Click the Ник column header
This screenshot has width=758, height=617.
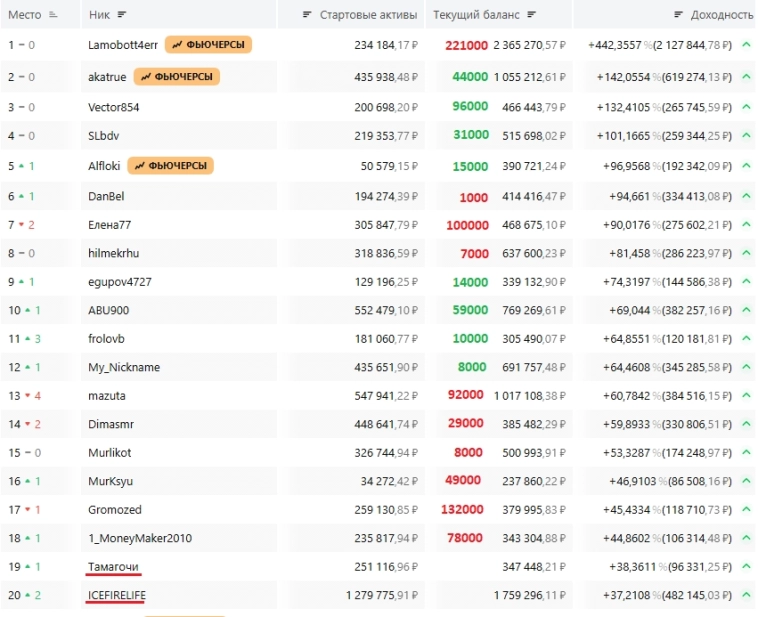point(99,15)
